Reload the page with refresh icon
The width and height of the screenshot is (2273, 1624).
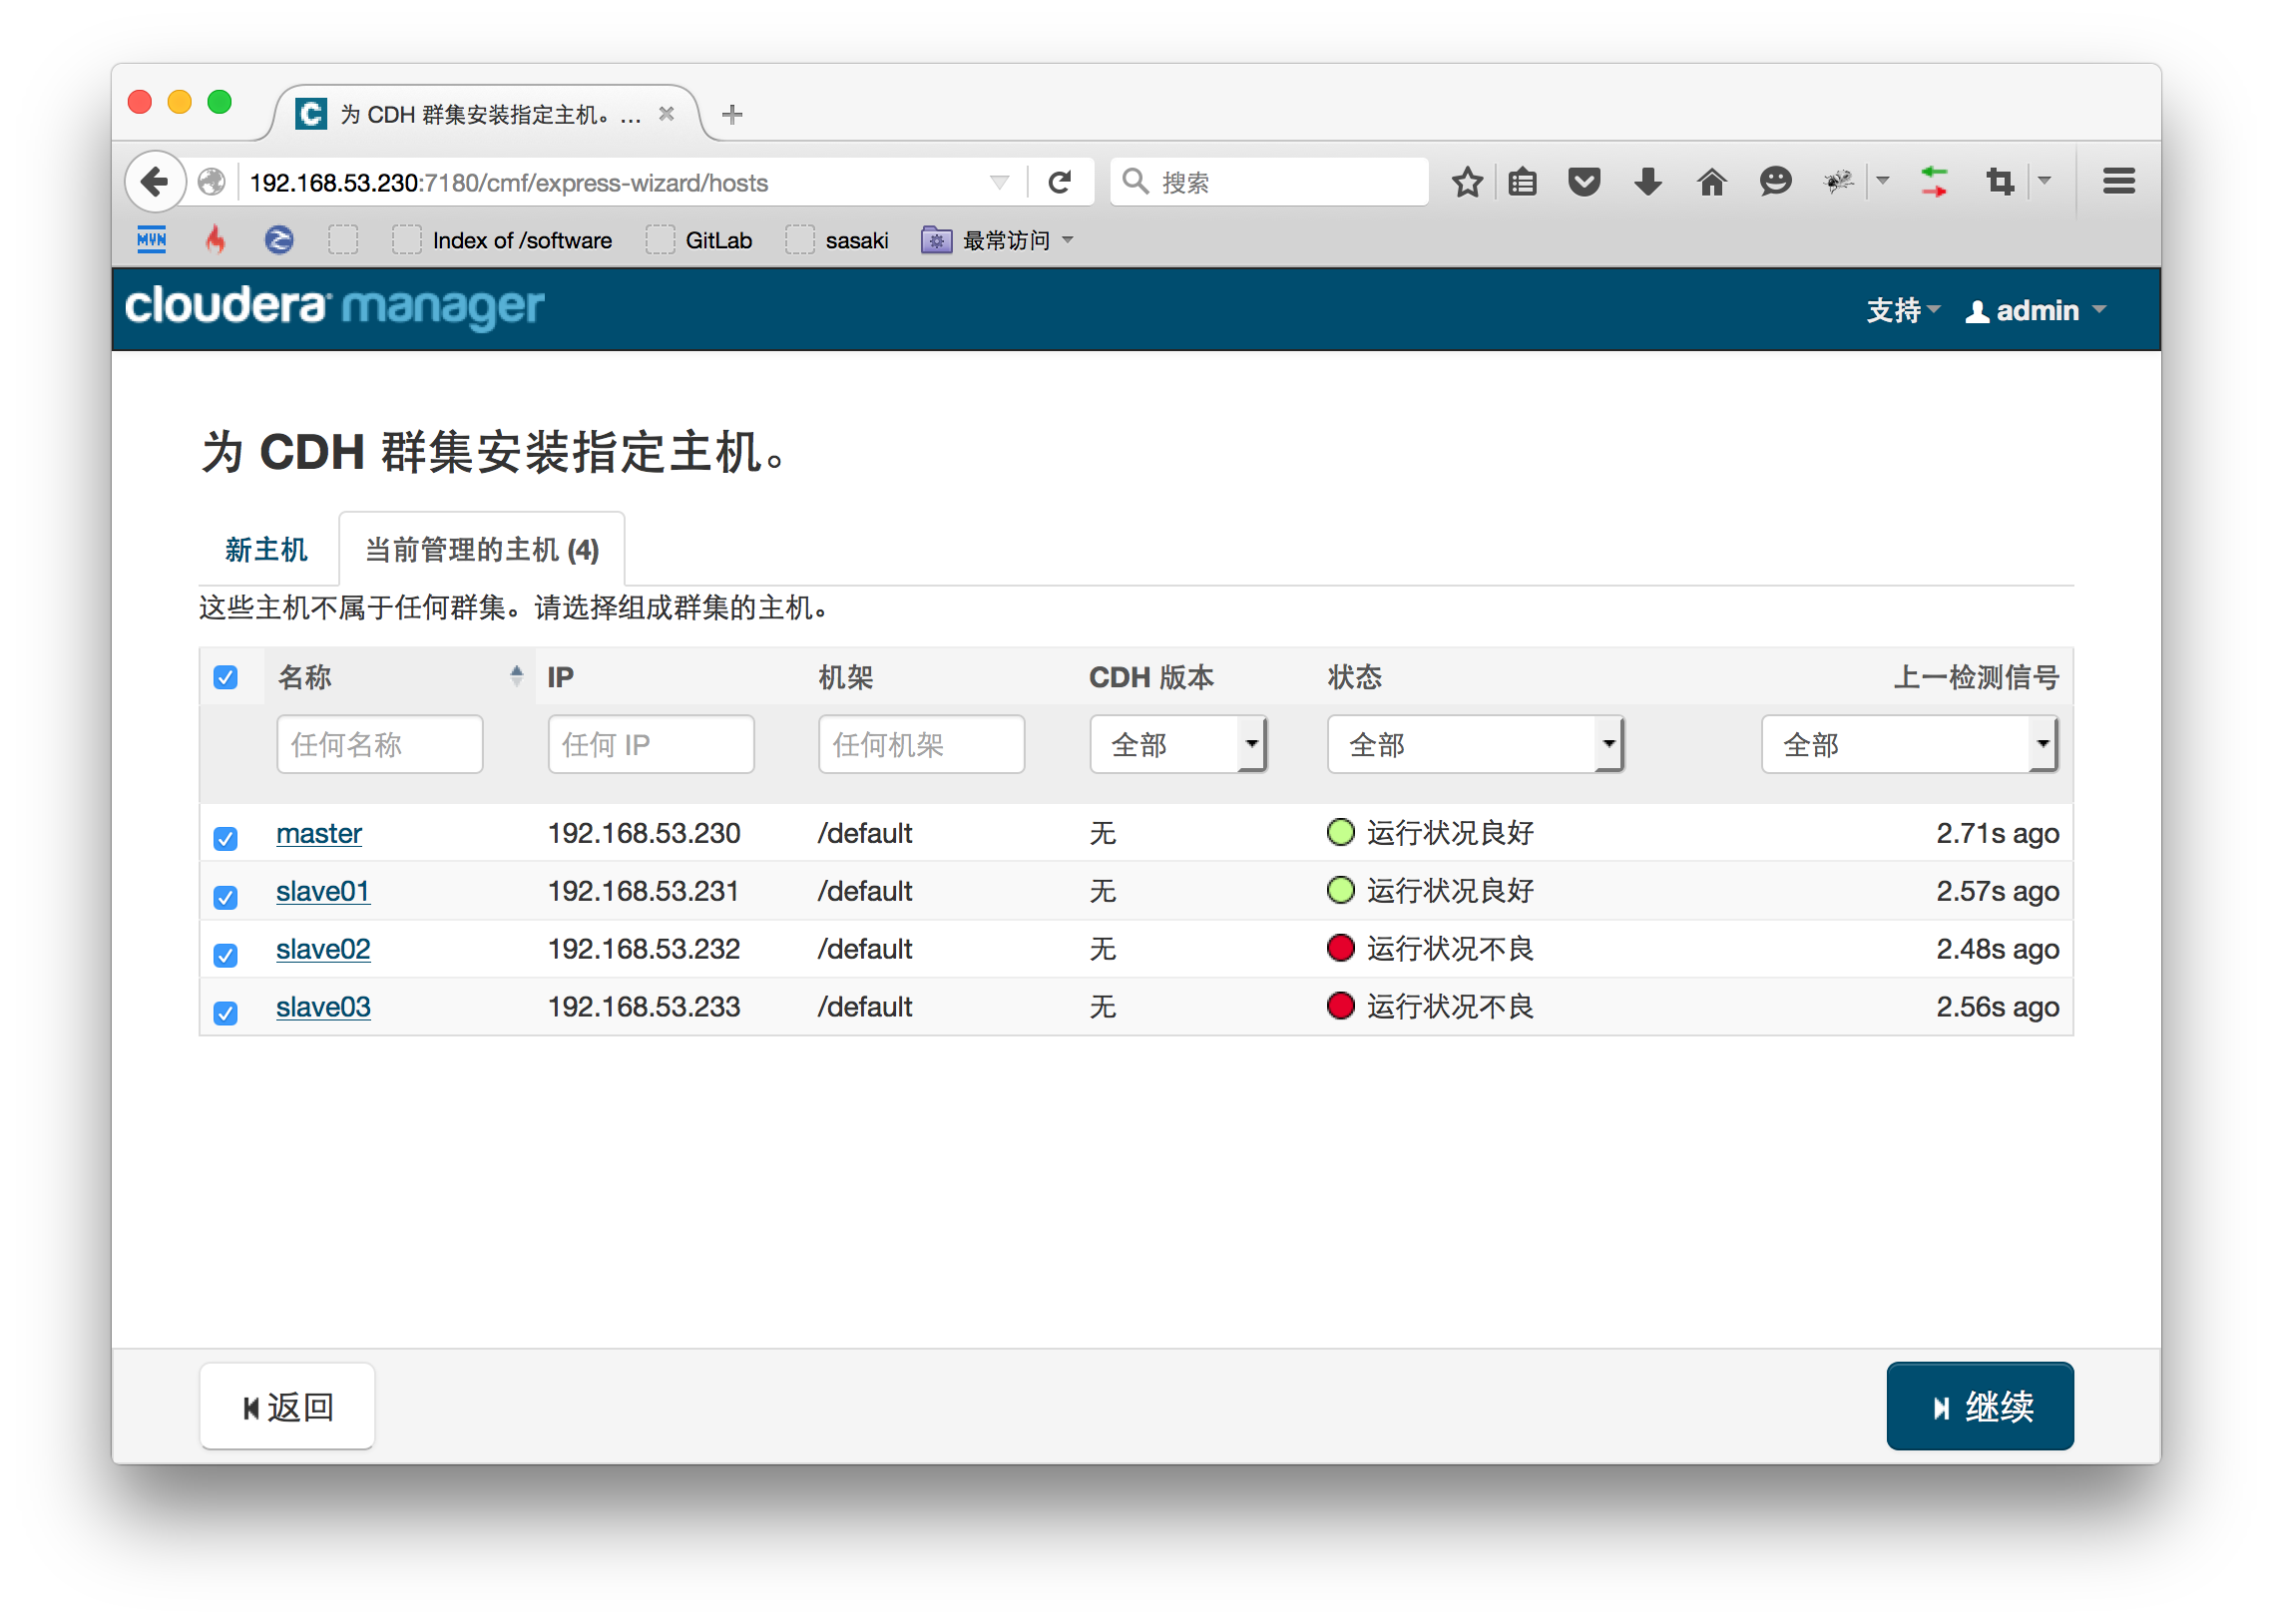(1059, 182)
